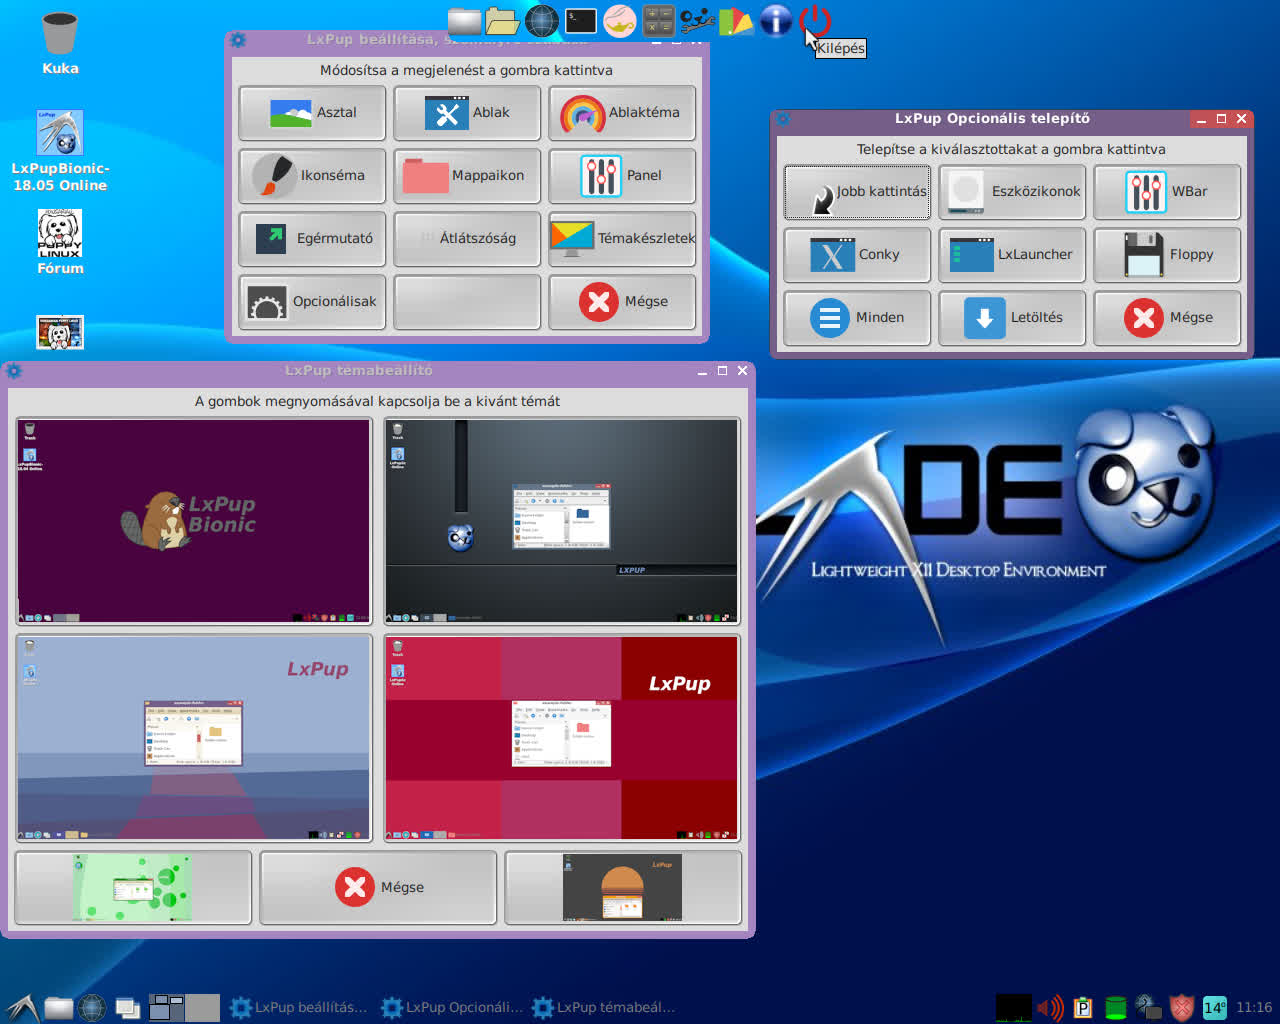Image resolution: width=1280 pixels, height=1024 pixels.
Task: Open the grey file manager icon in top panel
Action: click(x=465, y=21)
